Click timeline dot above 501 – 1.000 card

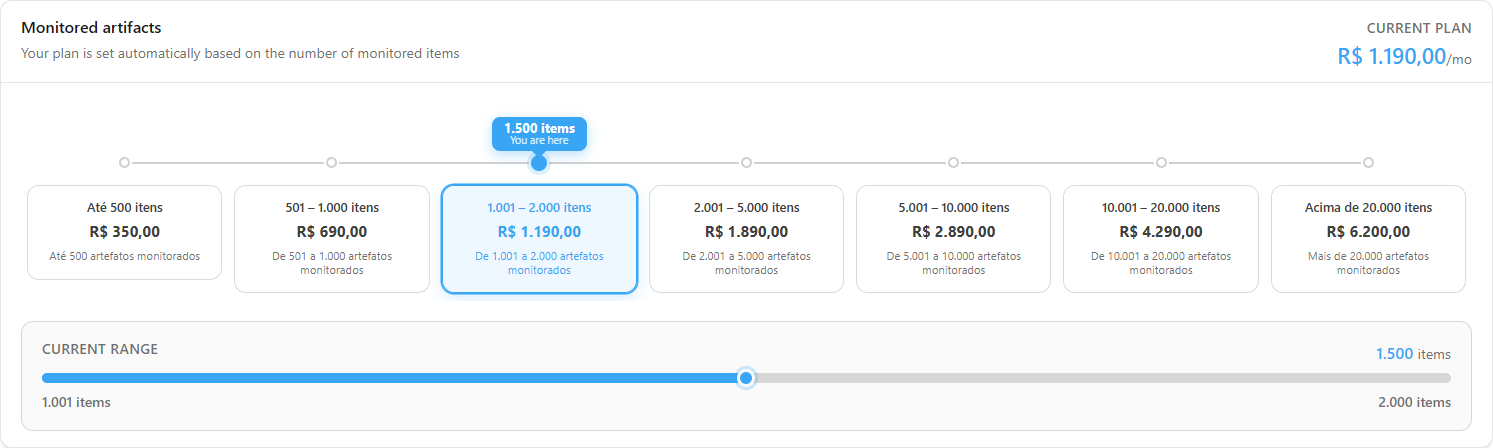pyautogui.click(x=331, y=162)
